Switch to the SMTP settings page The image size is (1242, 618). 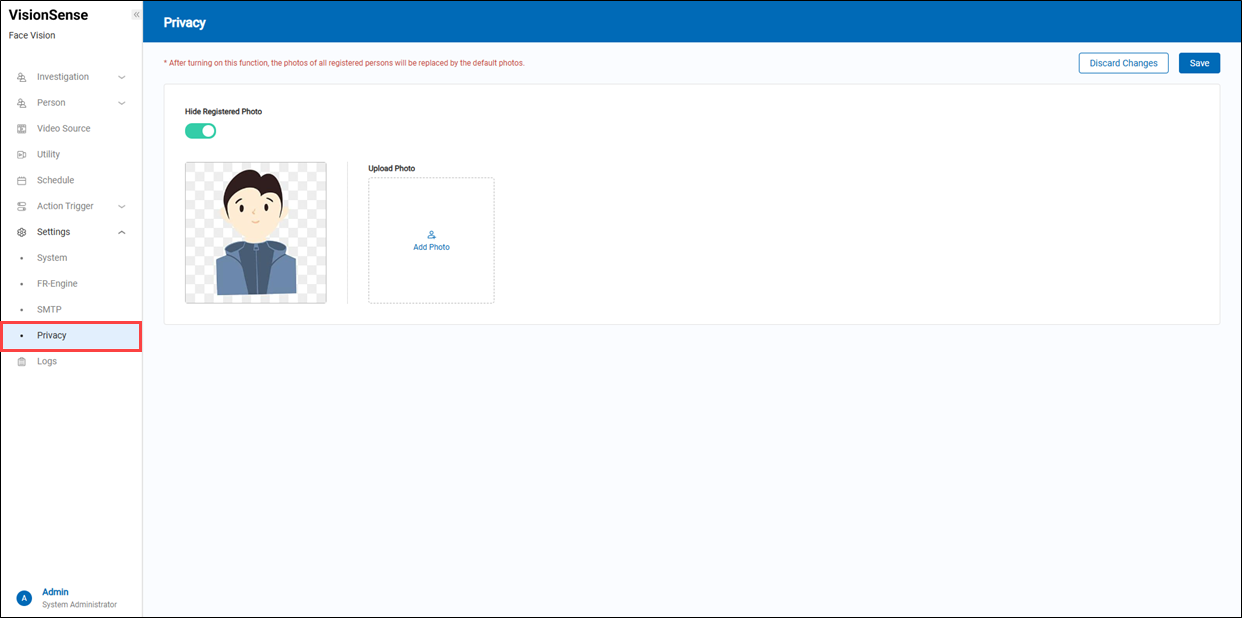click(x=49, y=309)
